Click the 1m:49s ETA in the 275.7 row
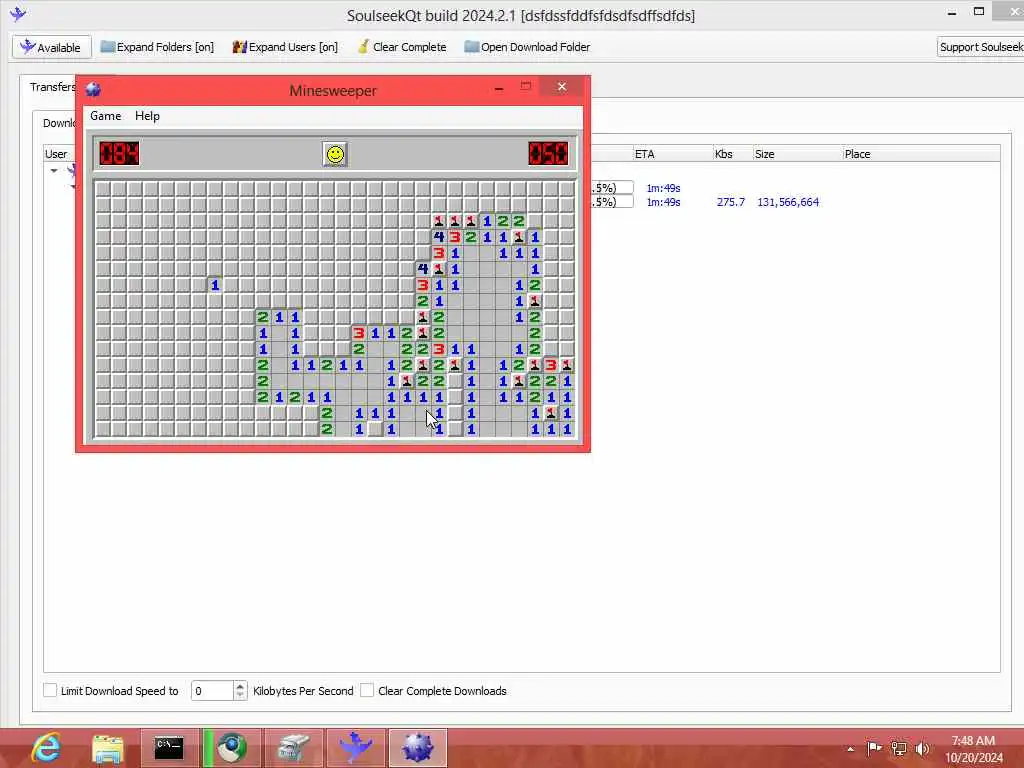This screenshot has width=1024, height=768. [x=664, y=202]
